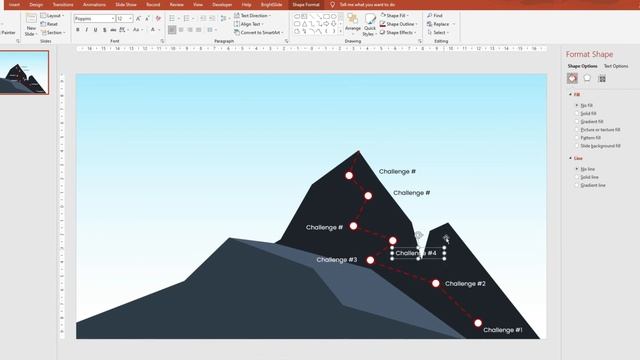Align text left
This screenshot has height=360, width=640.
172,30
